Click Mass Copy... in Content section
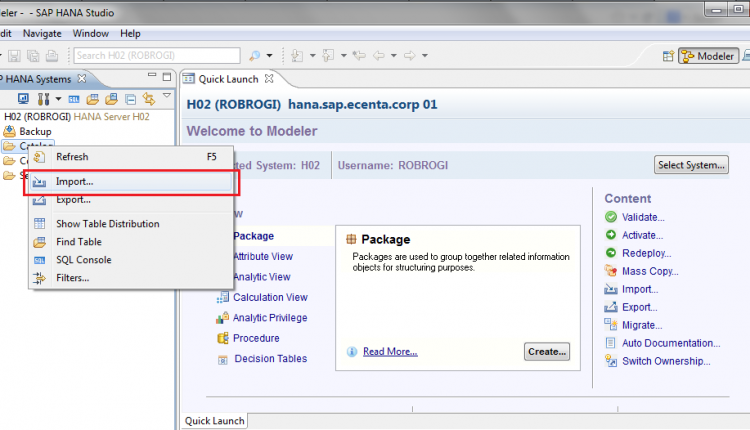Image resolution: width=750 pixels, height=430 pixels. pyautogui.click(x=650, y=272)
